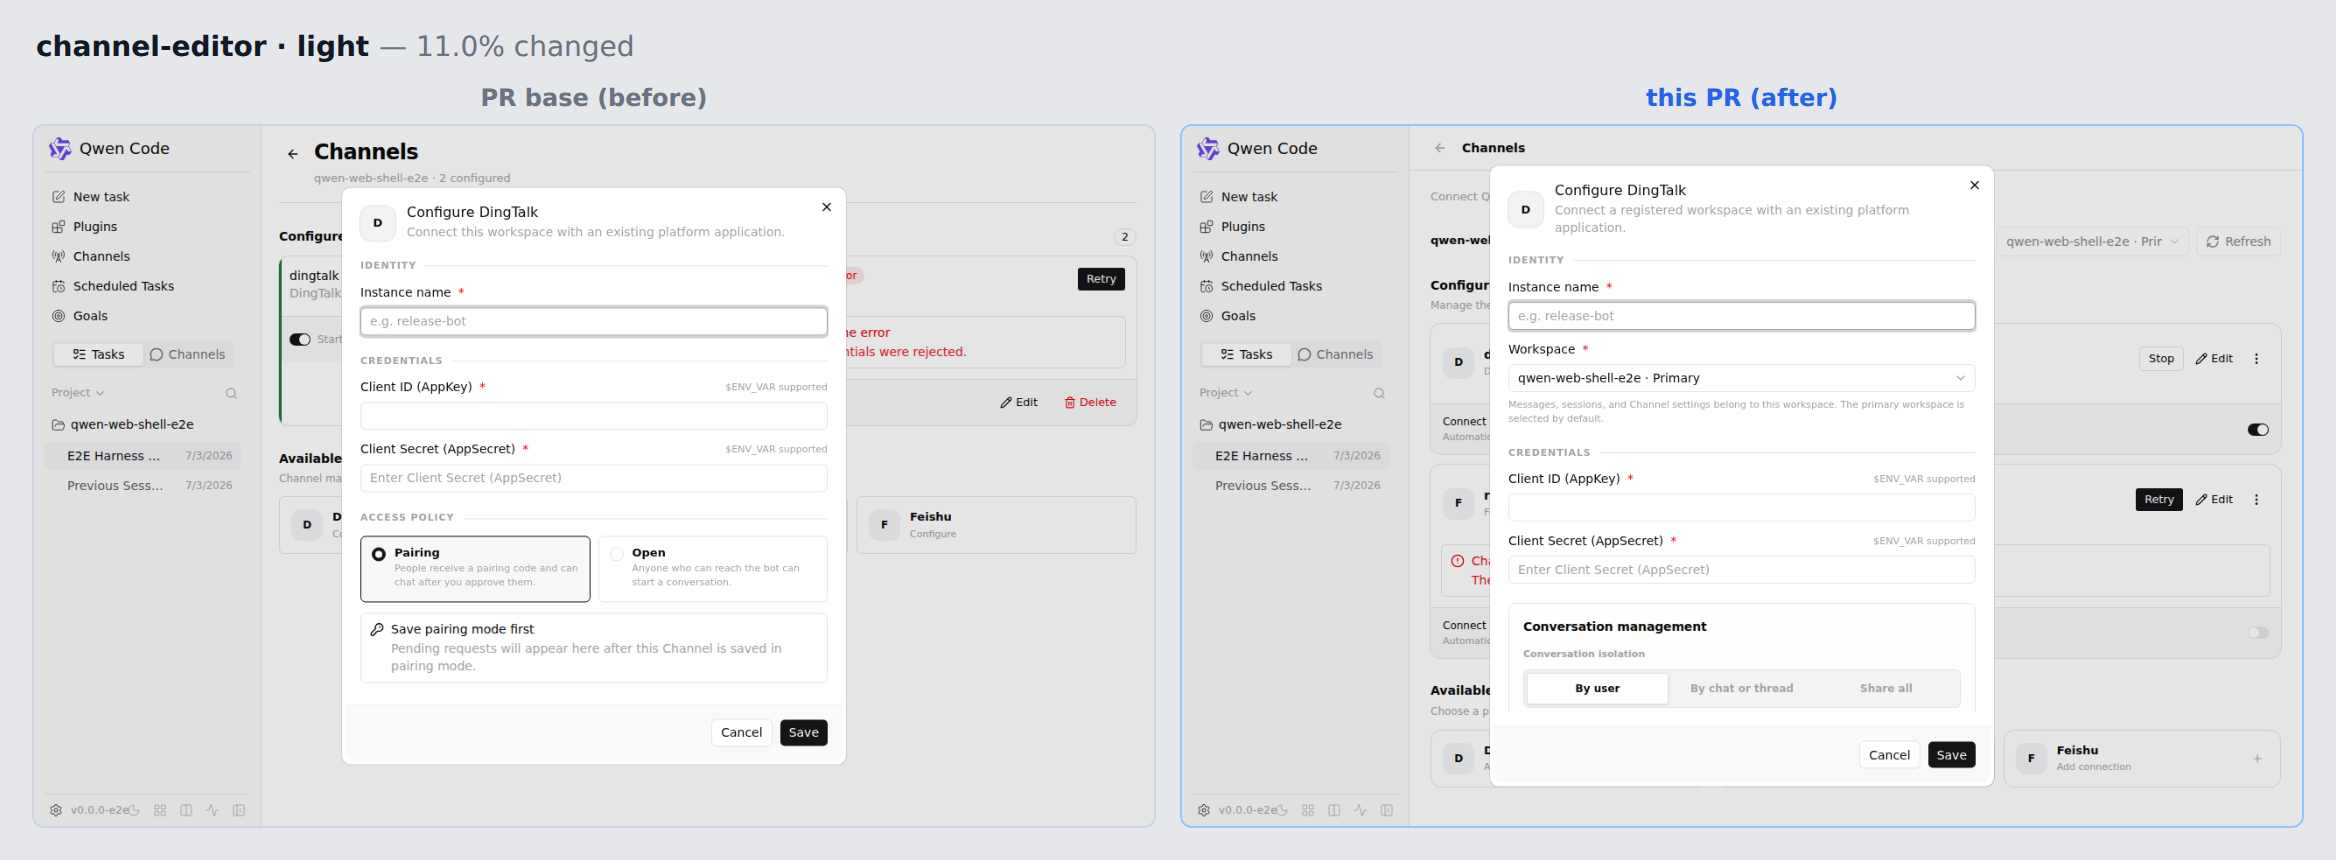This screenshot has height=860, width=2336.
Task: Click Save in the before panel dialog
Action: (804, 733)
